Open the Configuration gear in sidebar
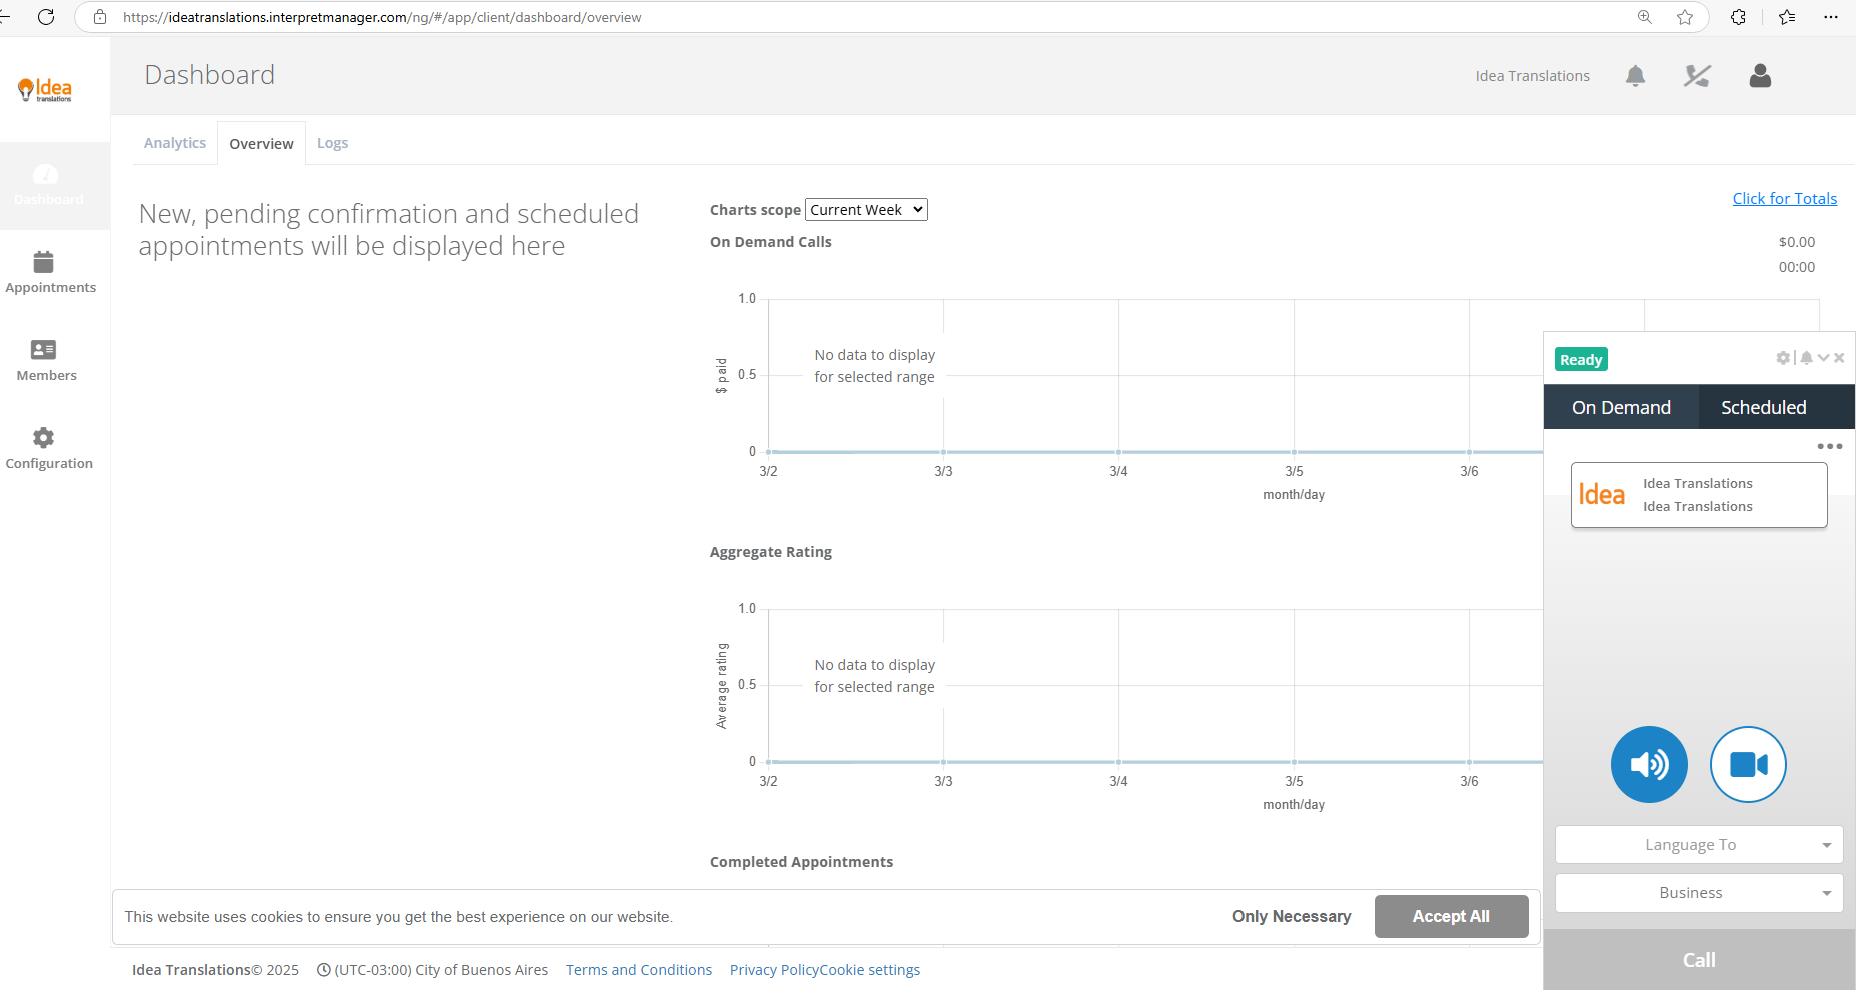Image resolution: width=1856 pixels, height=990 pixels. coord(44,438)
